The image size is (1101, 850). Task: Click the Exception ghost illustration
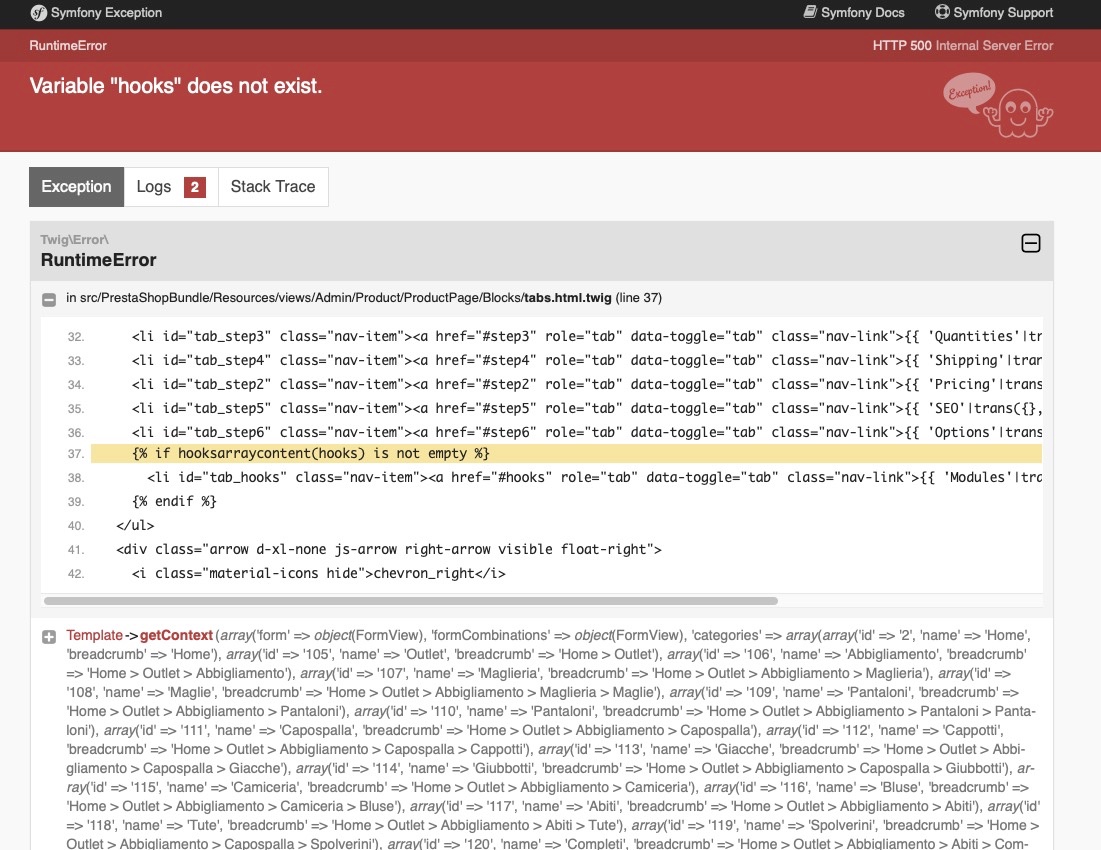coord(998,105)
